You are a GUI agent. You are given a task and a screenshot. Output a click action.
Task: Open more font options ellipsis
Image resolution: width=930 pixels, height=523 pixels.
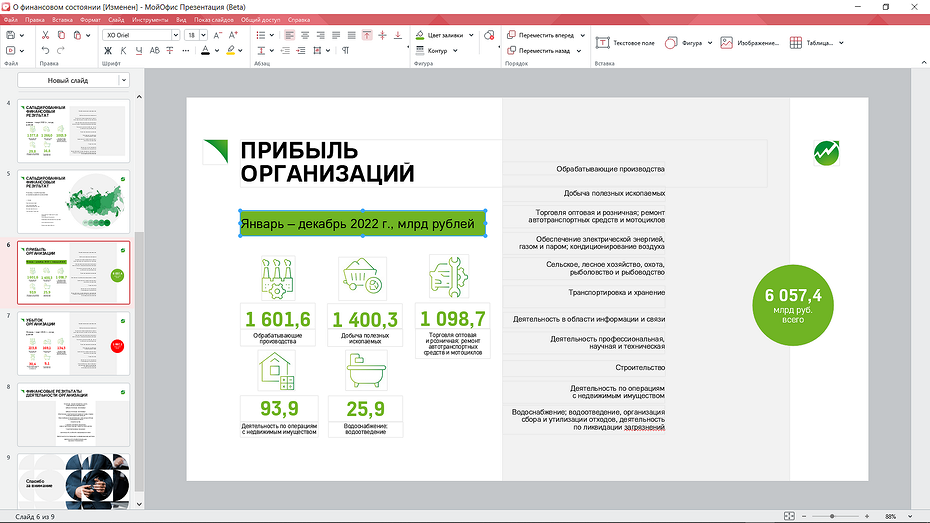click(186, 51)
